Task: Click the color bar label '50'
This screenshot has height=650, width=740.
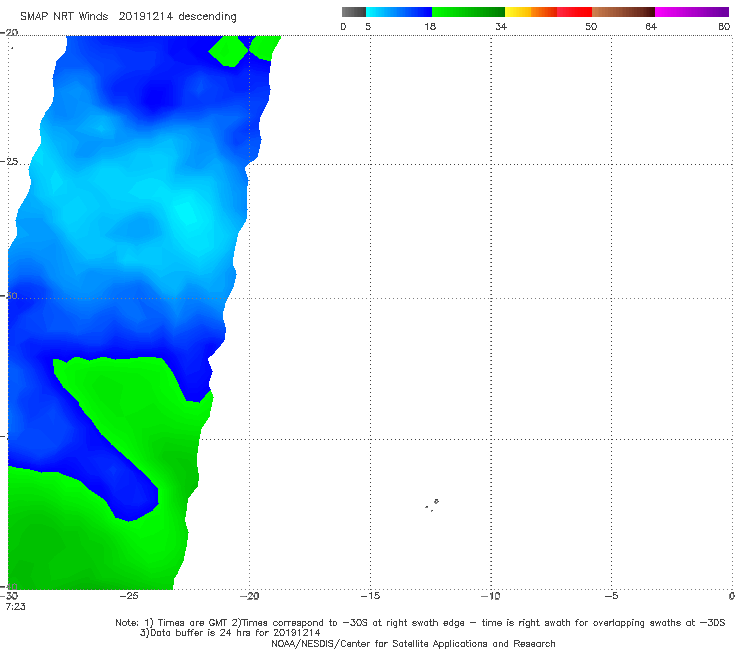Action: point(591,26)
